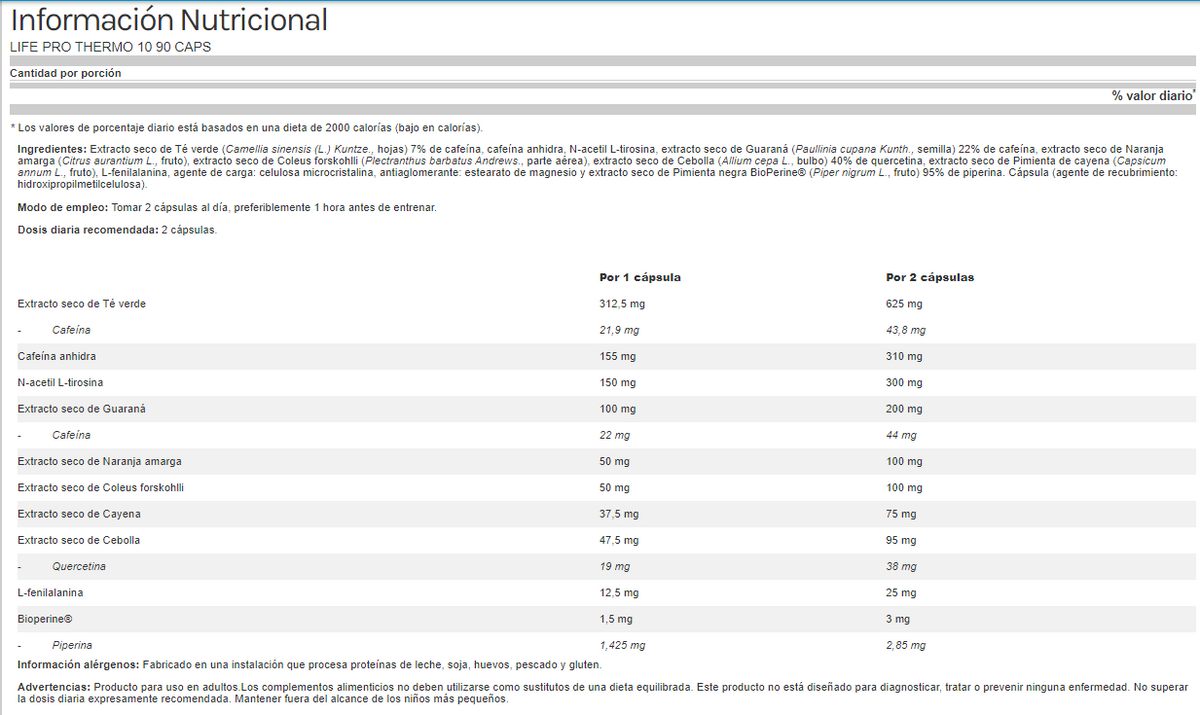
Task: Select the L-fenilalanina row label
Action: [51, 593]
